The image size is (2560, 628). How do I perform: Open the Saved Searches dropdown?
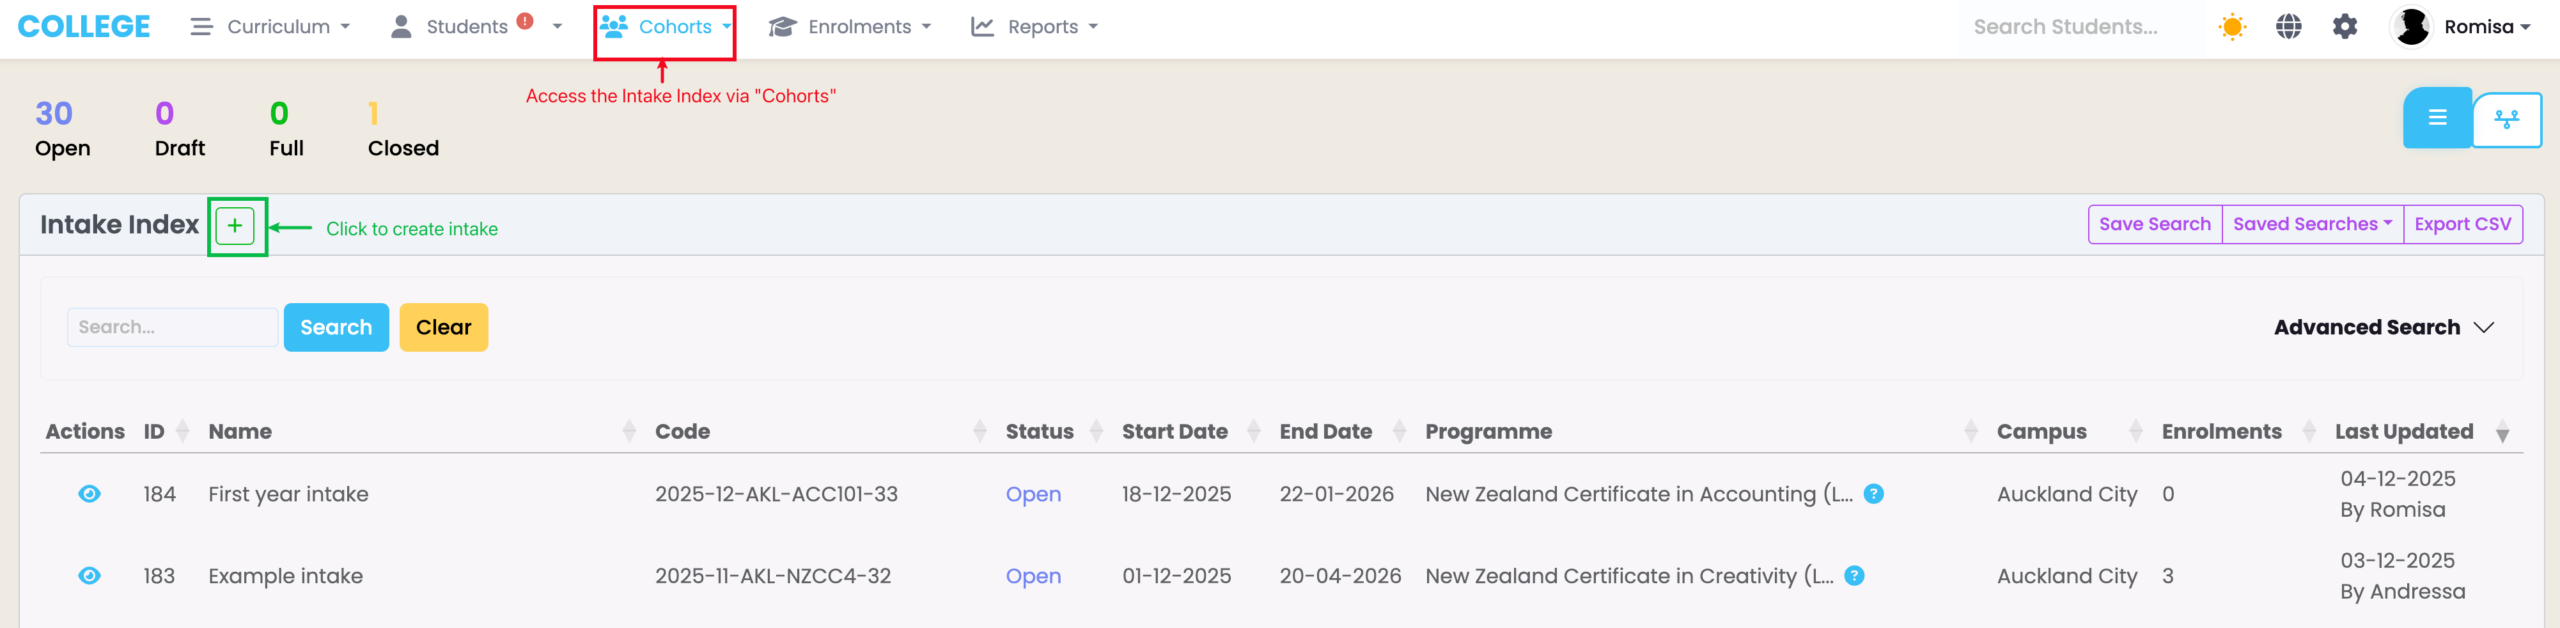tap(2312, 224)
